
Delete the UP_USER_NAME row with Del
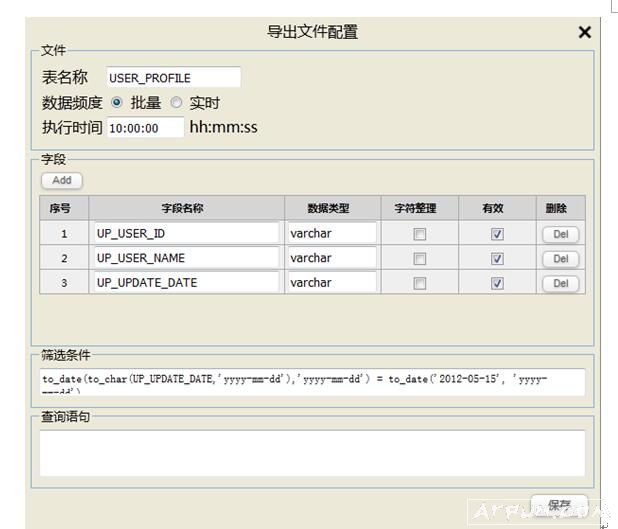(x=560, y=259)
